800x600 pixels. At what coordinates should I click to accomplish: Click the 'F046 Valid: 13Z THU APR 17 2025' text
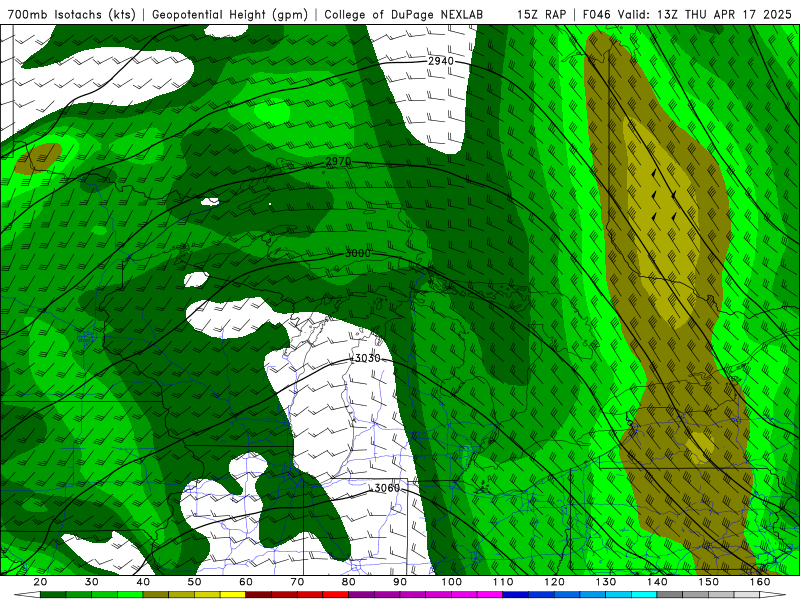point(687,15)
